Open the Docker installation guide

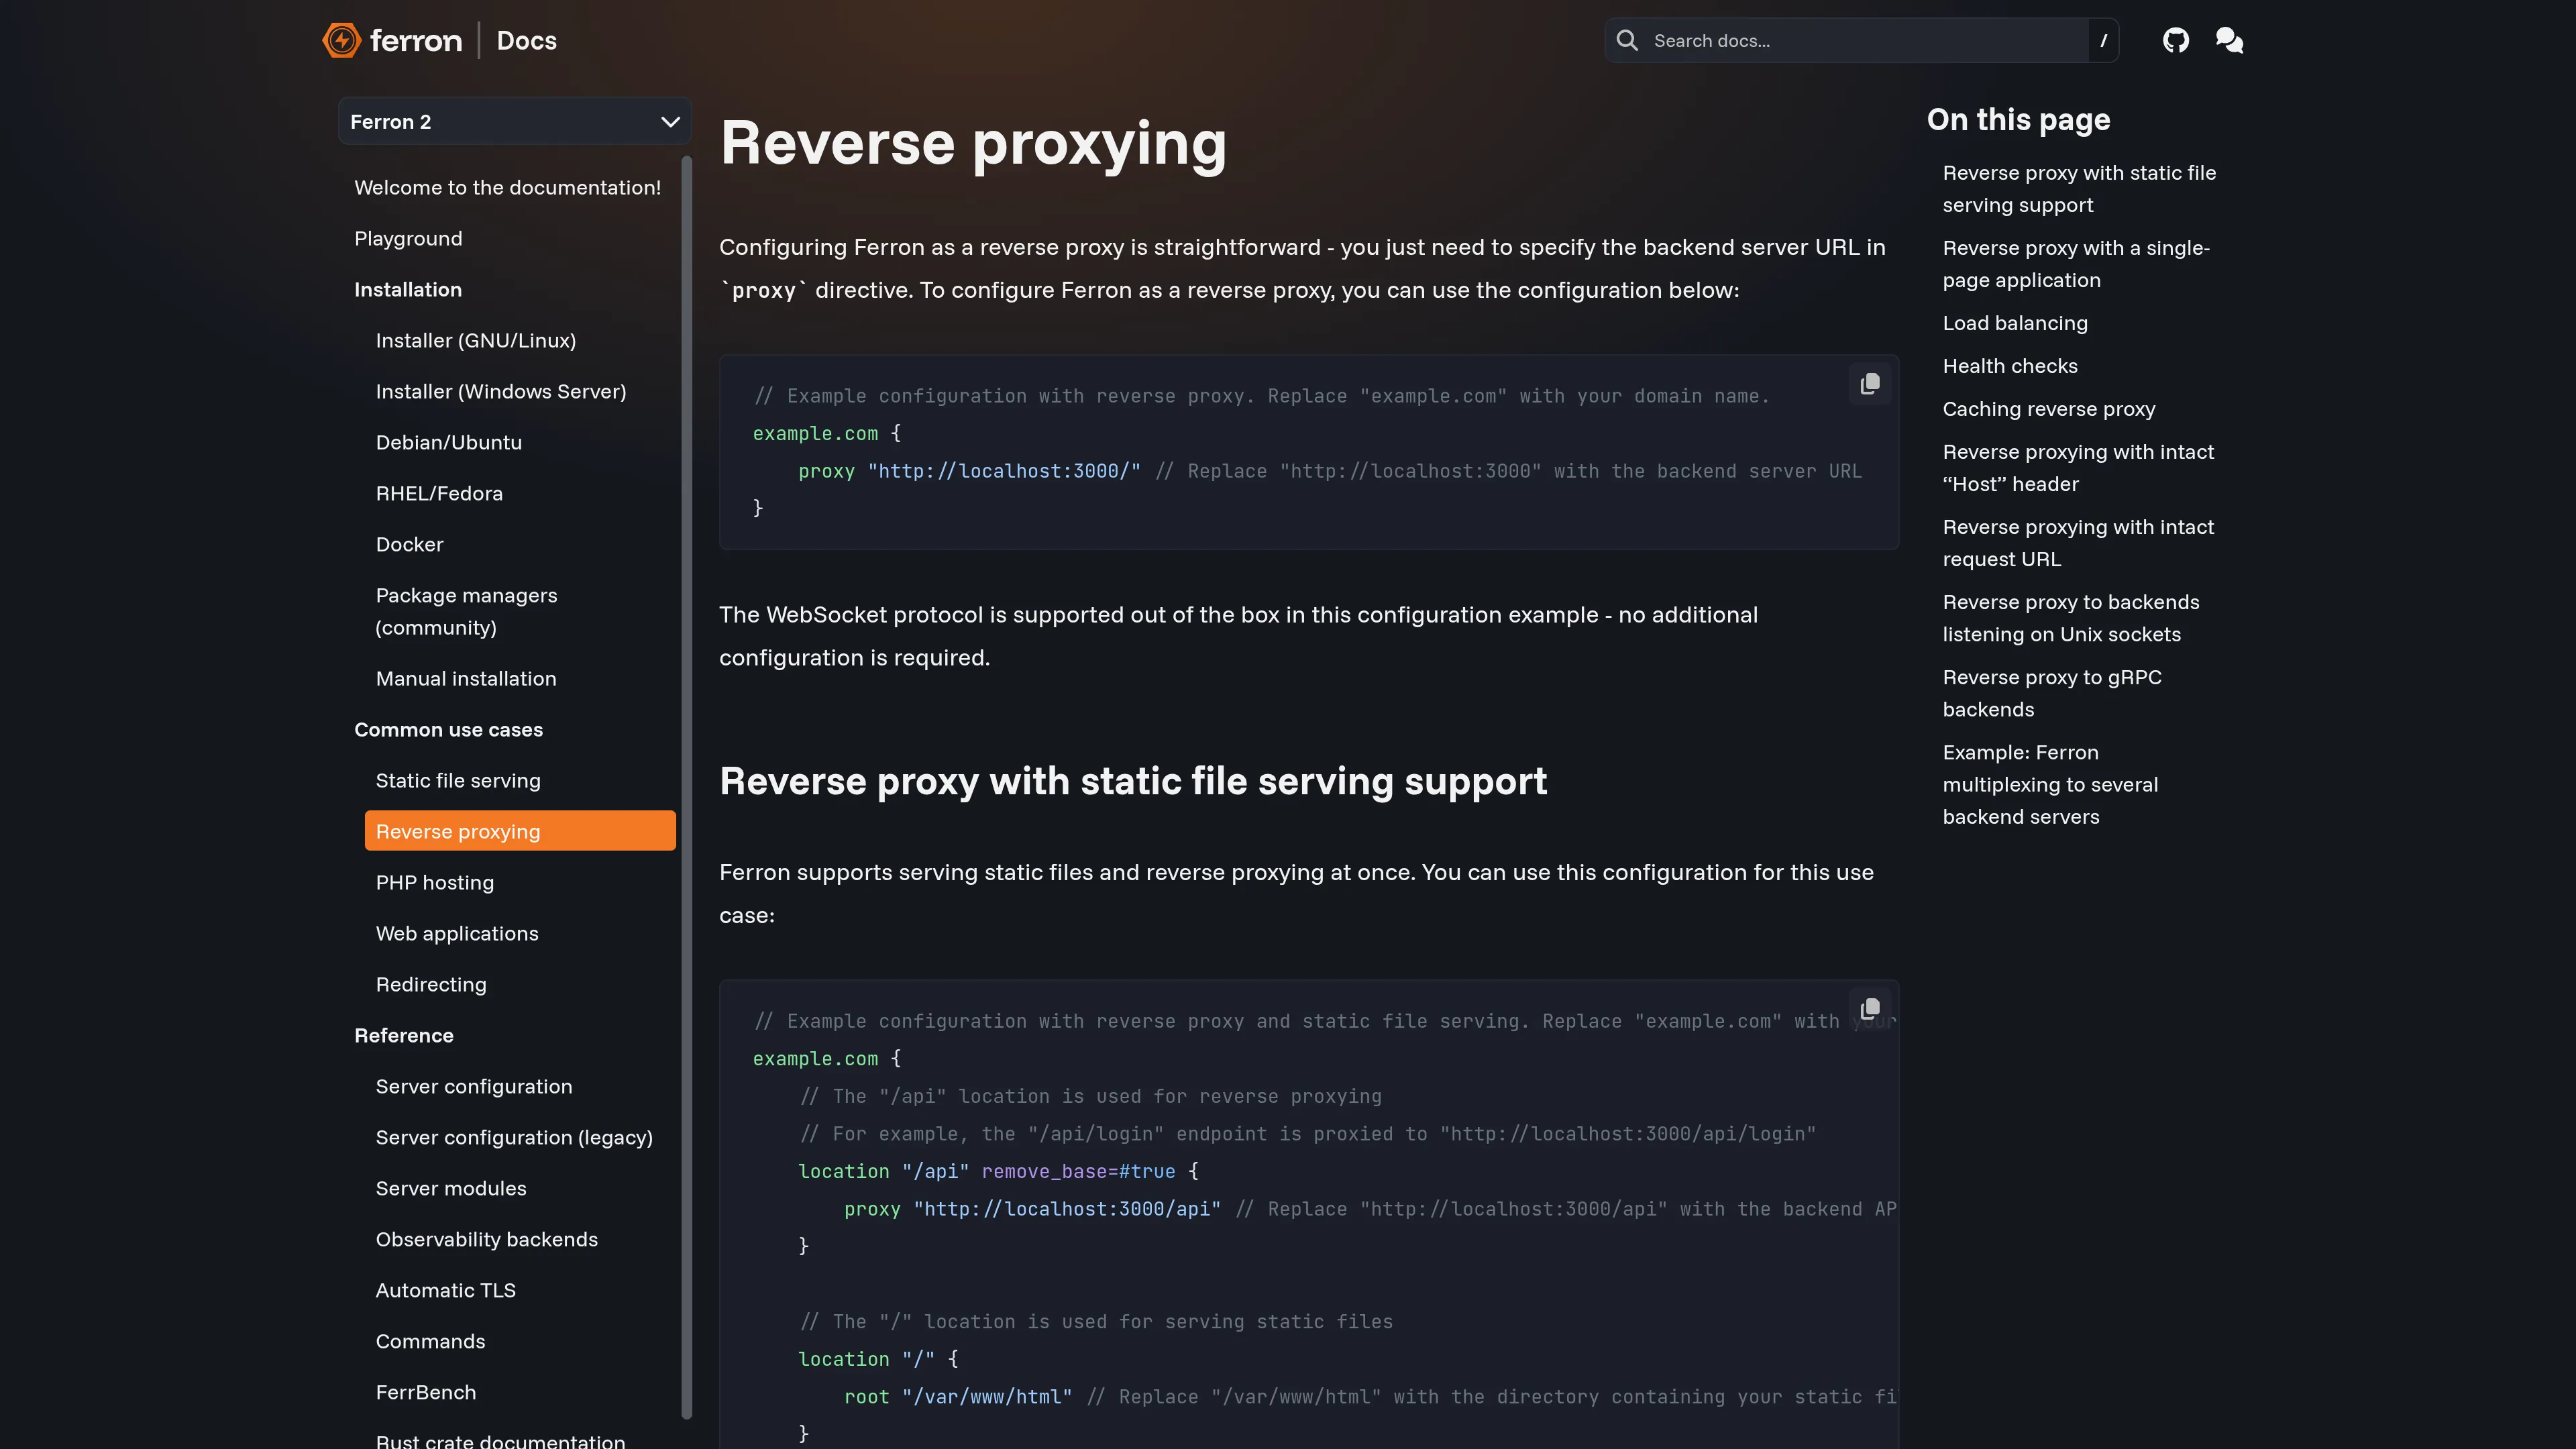point(409,544)
